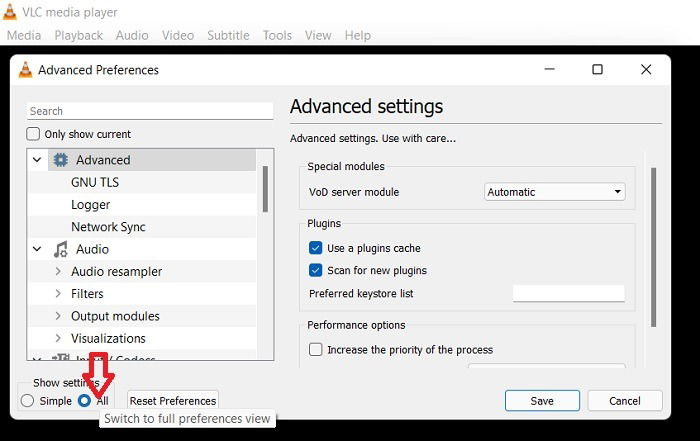Select the Audio music note icon in the tree
This screenshot has width=700, height=441.
[x=61, y=249]
